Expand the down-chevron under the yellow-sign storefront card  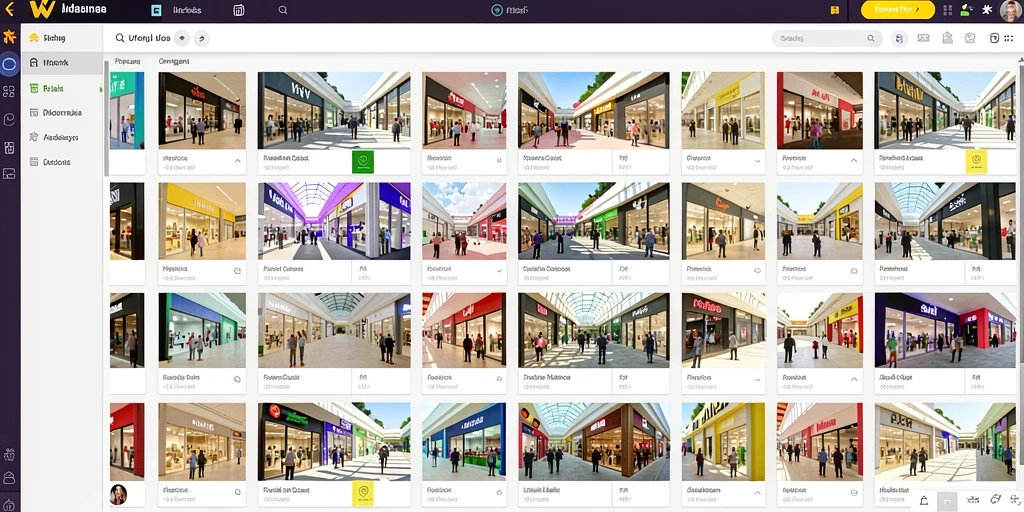758,161
